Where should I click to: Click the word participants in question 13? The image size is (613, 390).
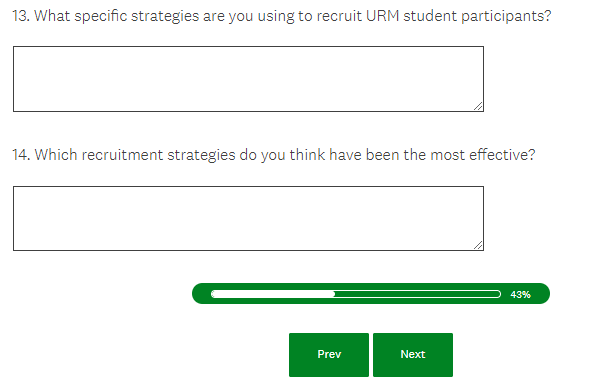(x=506, y=17)
